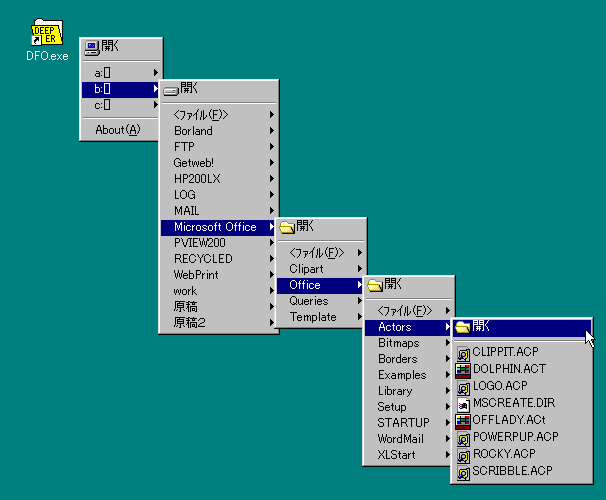This screenshot has height=500, width=606.
Task: Click MSCREATE.DIR file name
Action: [514, 403]
